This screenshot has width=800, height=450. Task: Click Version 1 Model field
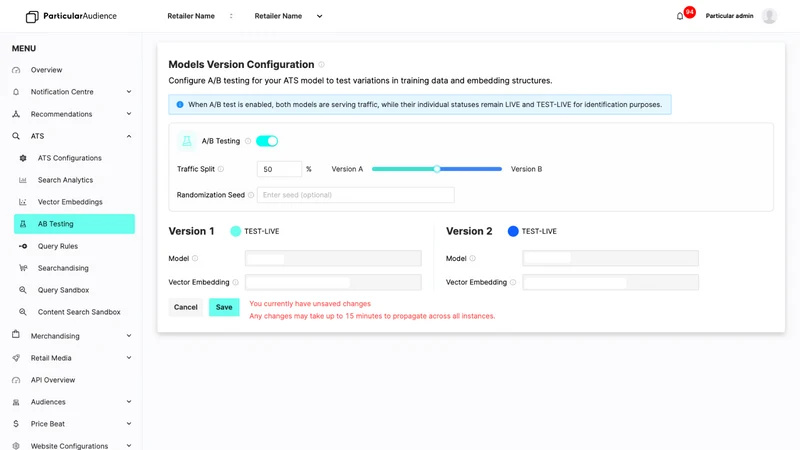(x=333, y=258)
